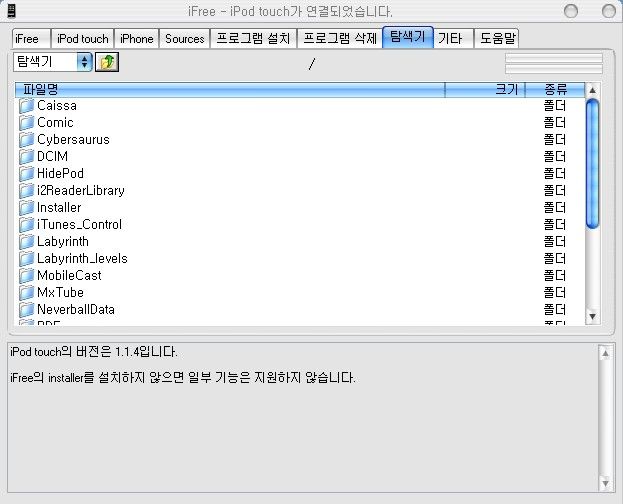623x504 pixels.
Task: Click the DCIM folder icon
Action: pyautogui.click(x=27, y=157)
